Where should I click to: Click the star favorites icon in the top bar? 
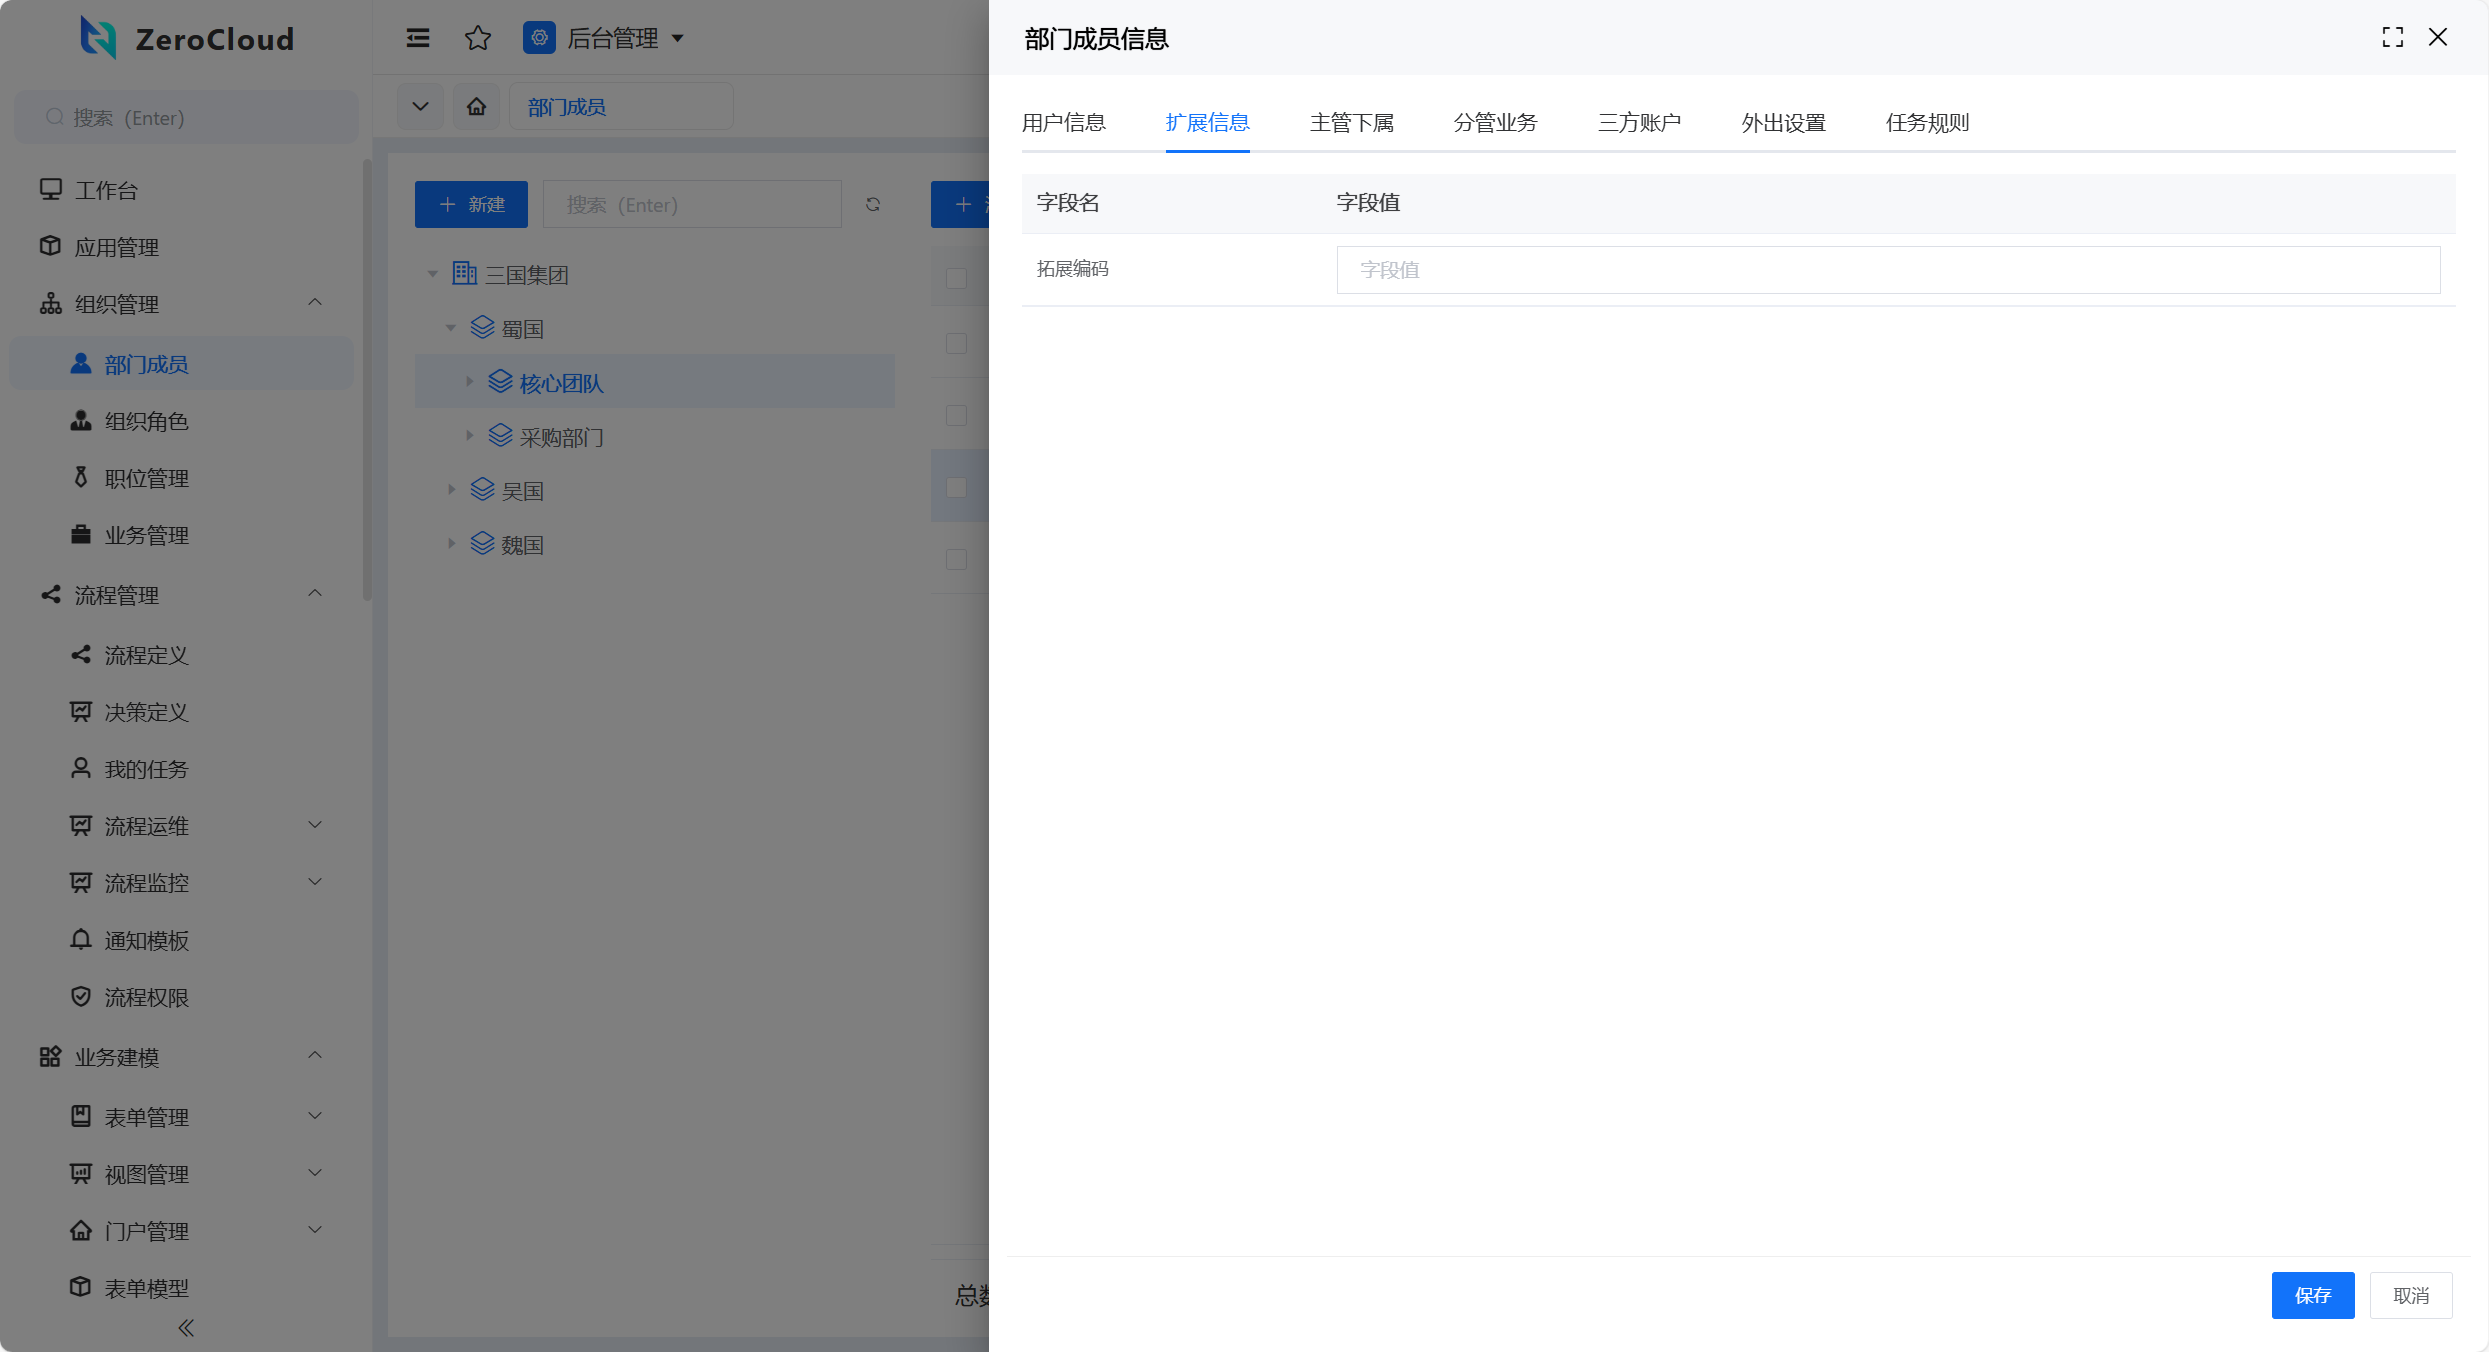pos(478,38)
